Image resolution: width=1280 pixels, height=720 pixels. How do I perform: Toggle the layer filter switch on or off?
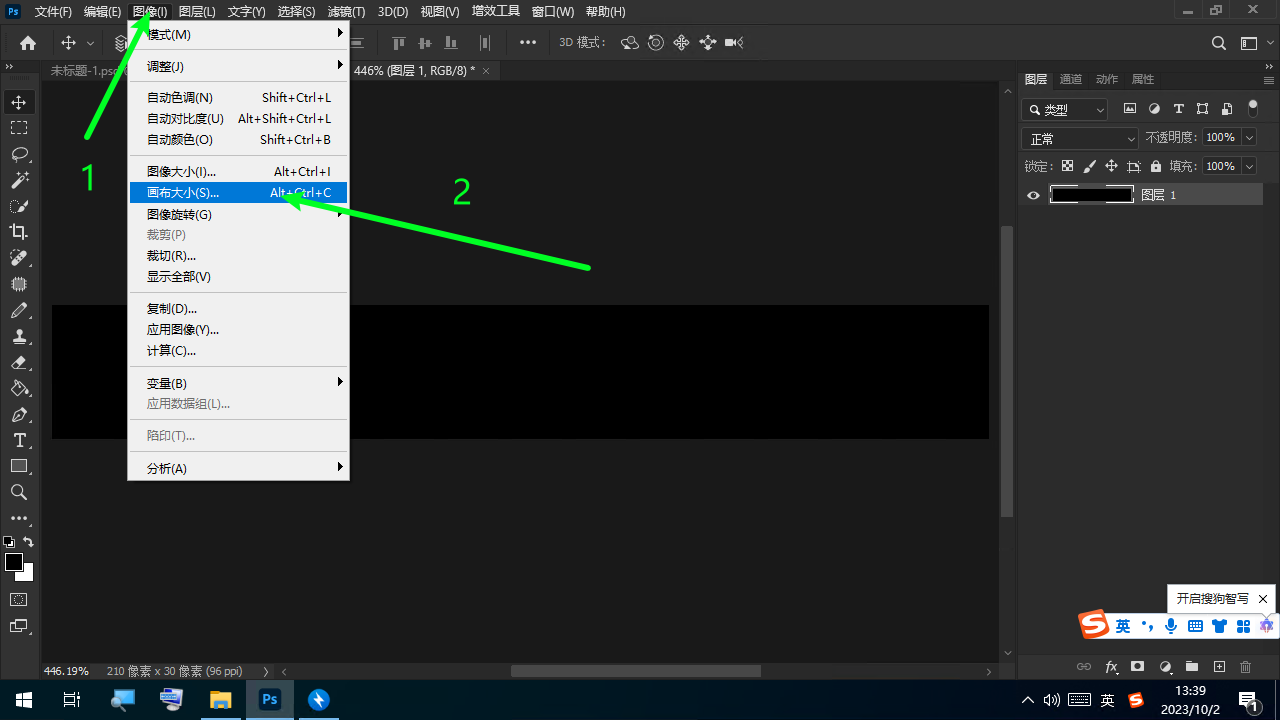pos(1253,109)
